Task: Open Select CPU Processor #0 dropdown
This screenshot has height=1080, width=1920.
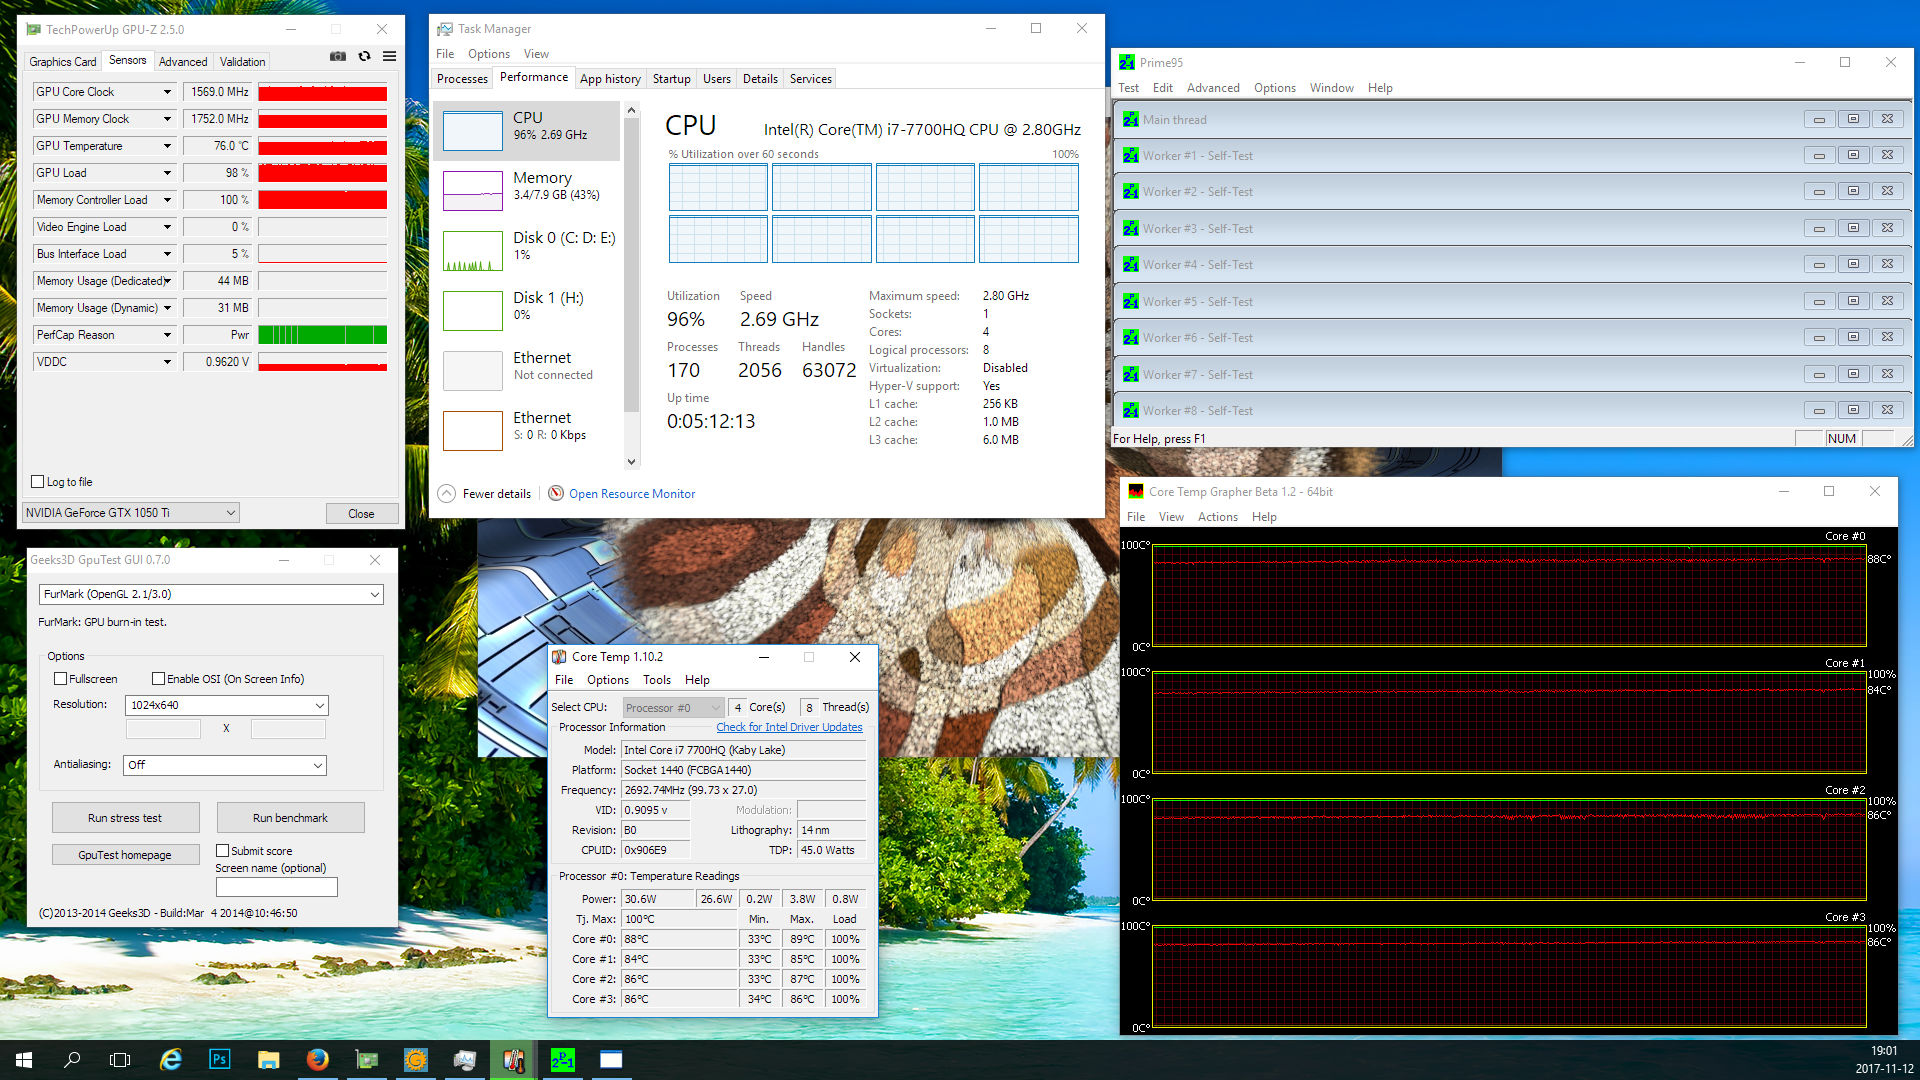Action: pos(672,708)
